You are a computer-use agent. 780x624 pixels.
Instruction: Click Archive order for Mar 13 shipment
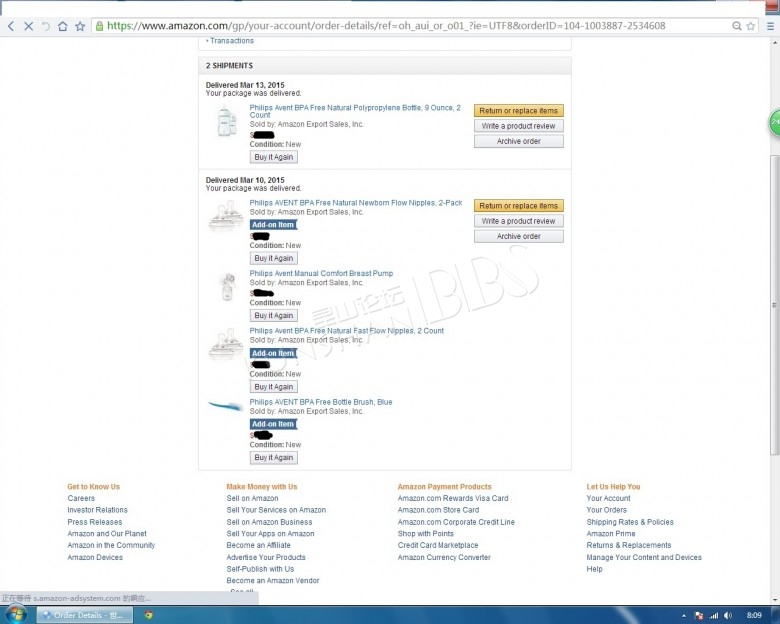(518, 141)
